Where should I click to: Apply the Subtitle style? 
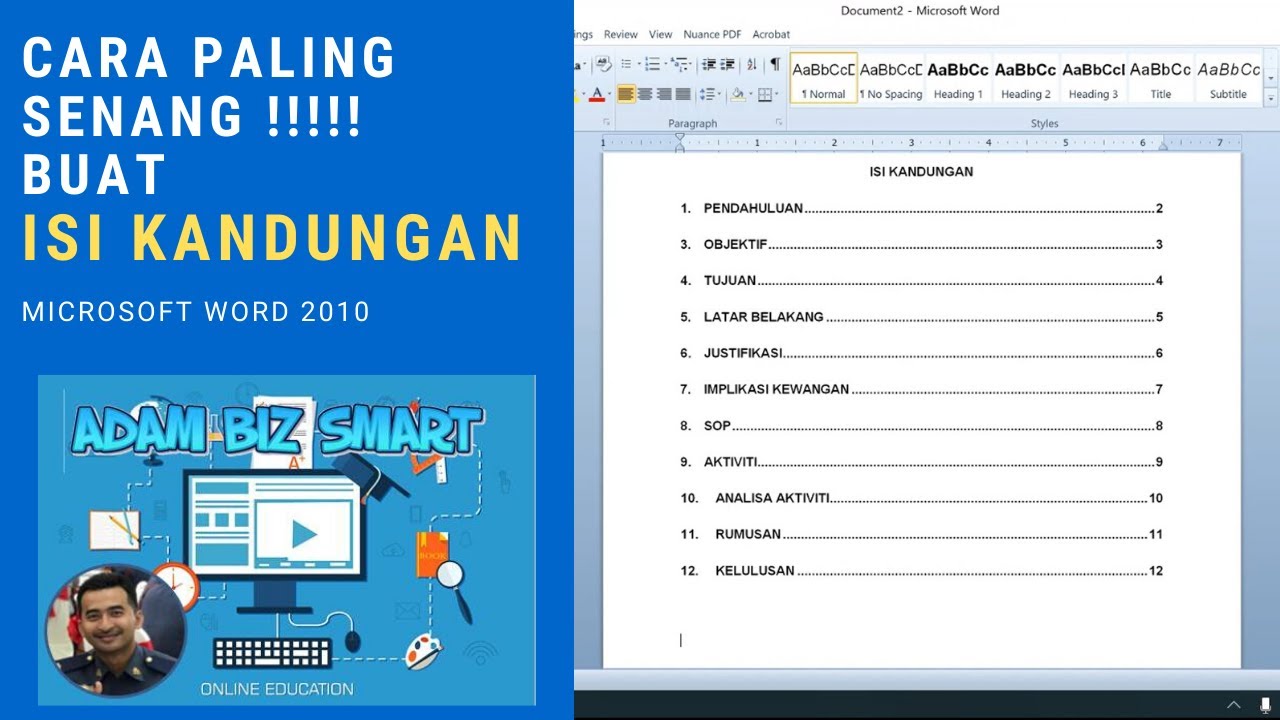(x=1229, y=78)
